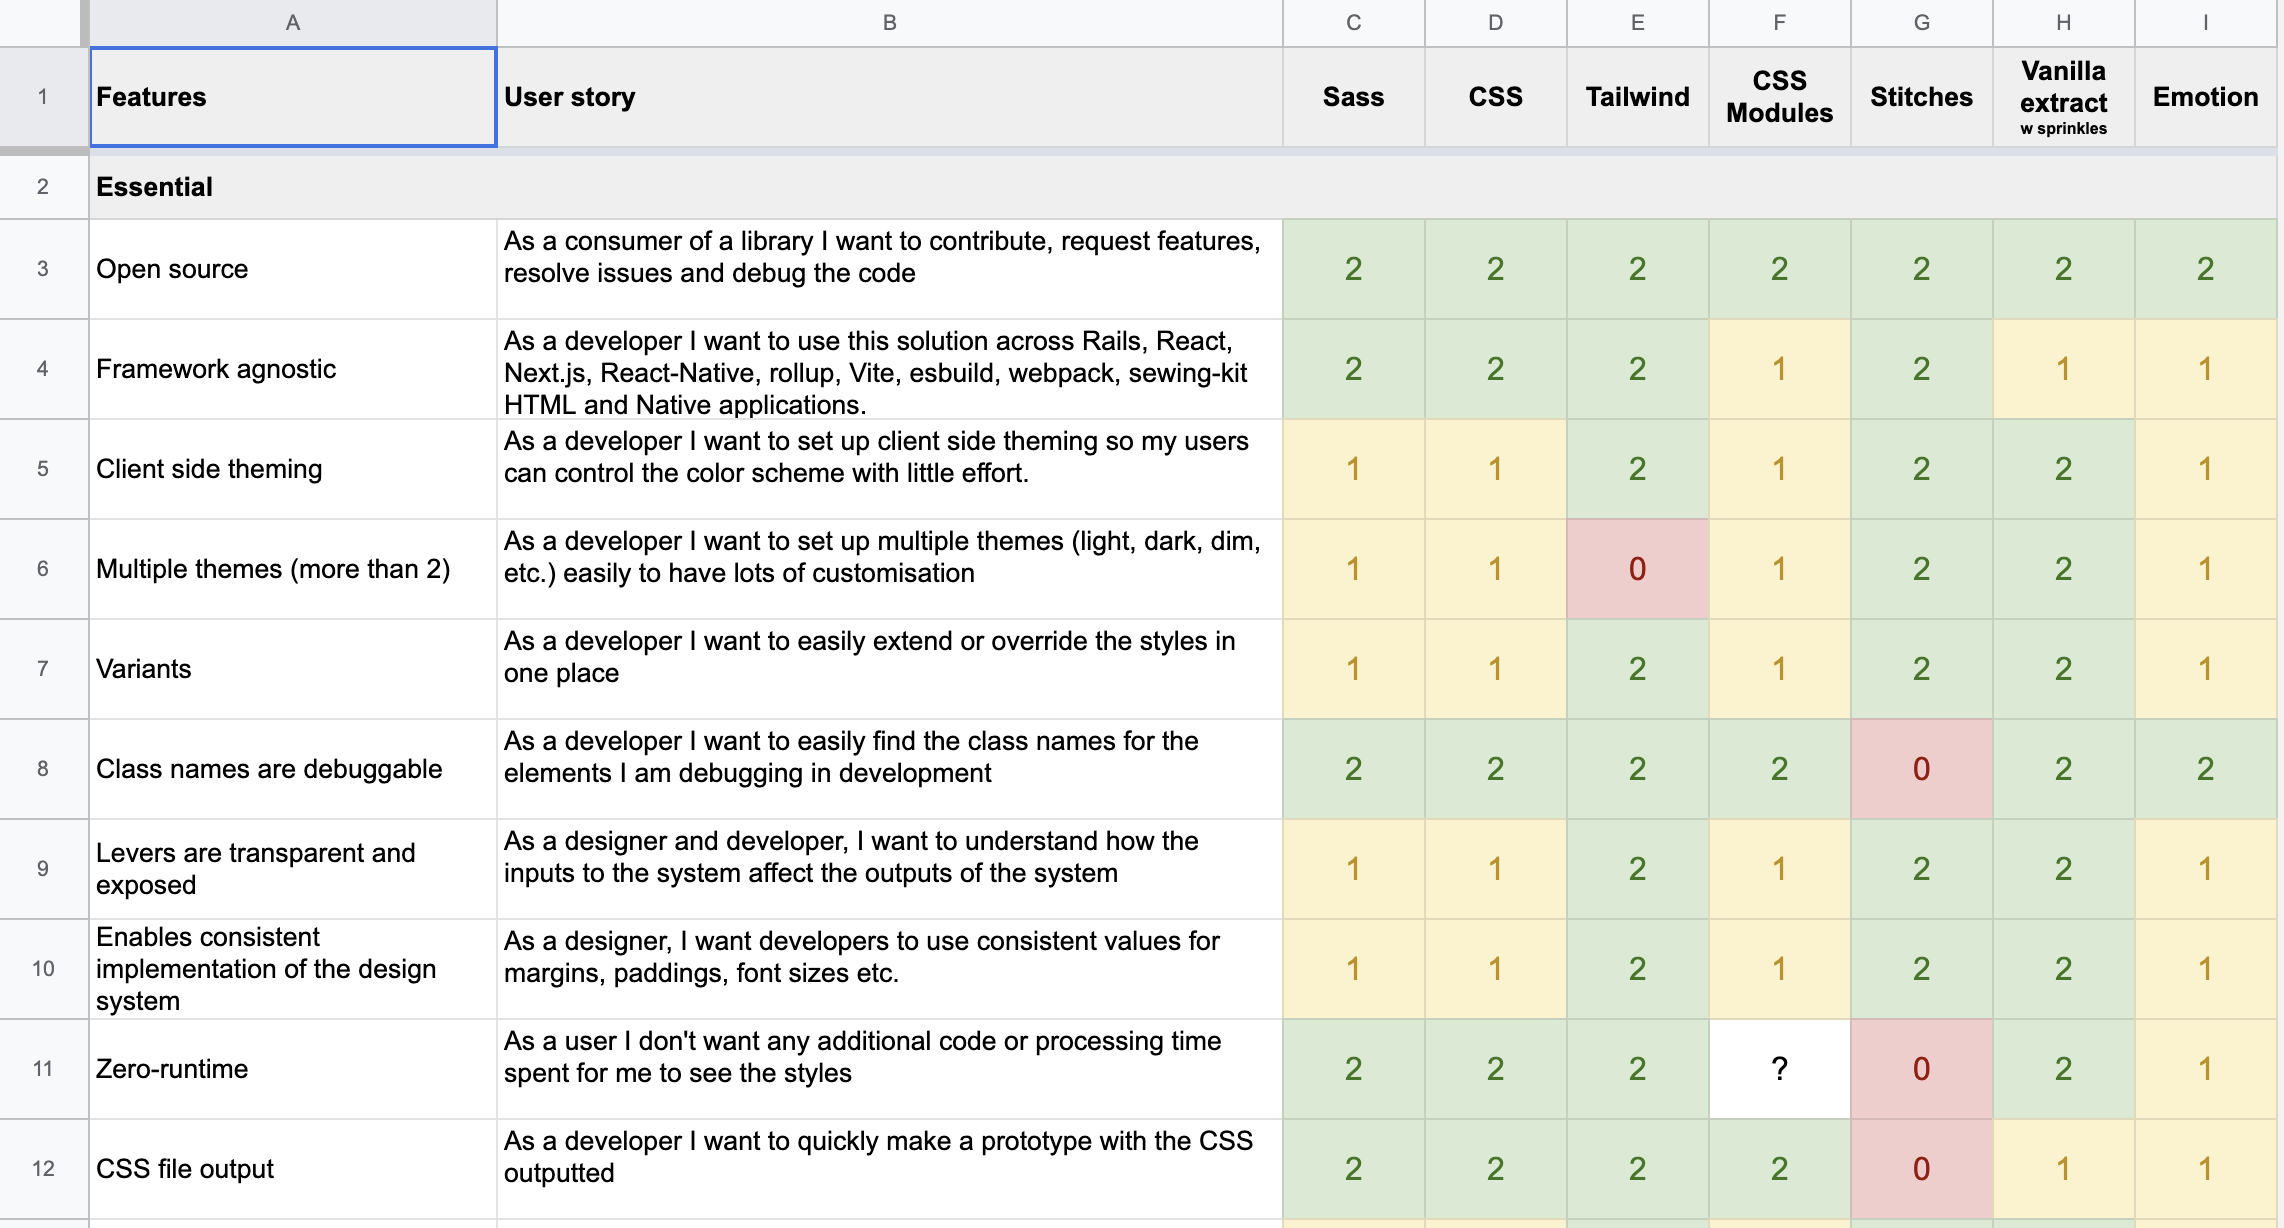Click the Emotion column title cell
This screenshot has width=2284, height=1228.
(2206, 97)
